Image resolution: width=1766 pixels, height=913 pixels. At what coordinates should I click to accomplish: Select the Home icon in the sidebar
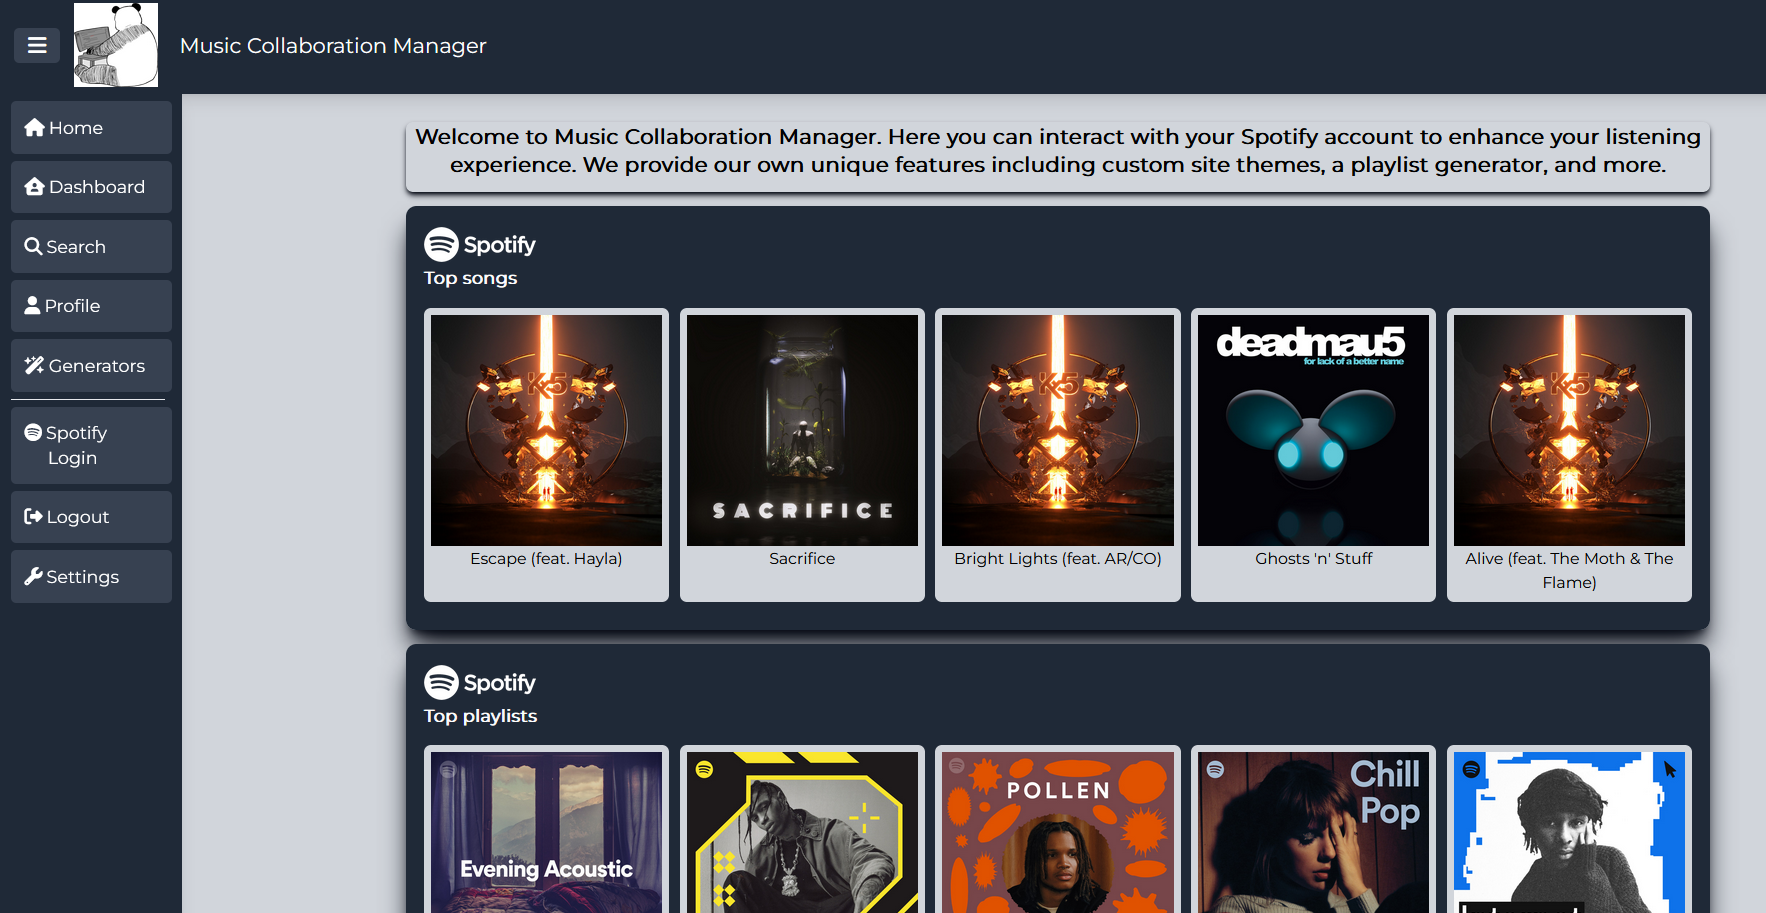point(33,127)
